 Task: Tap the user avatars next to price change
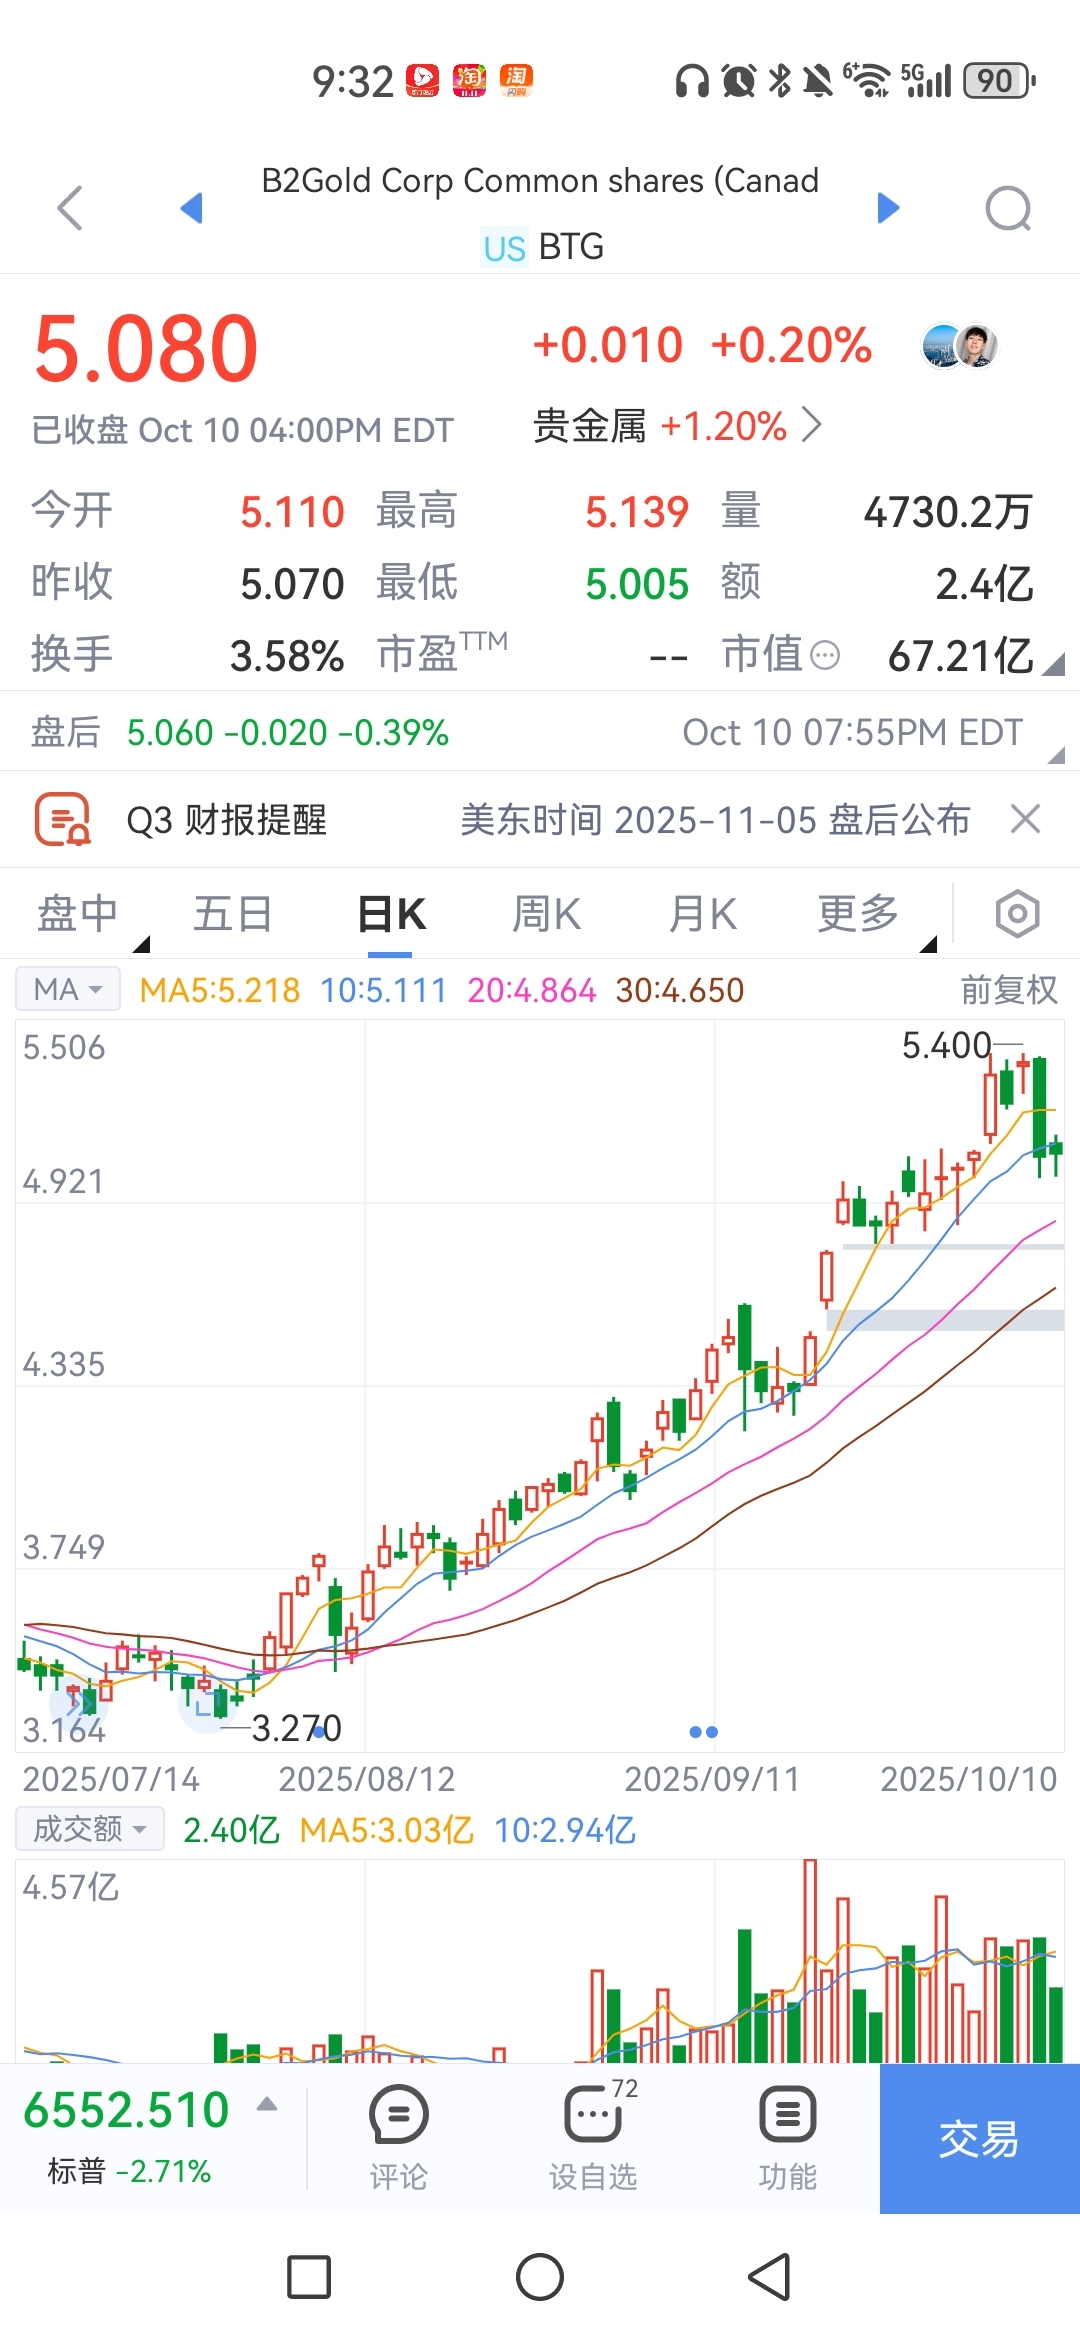point(960,346)
